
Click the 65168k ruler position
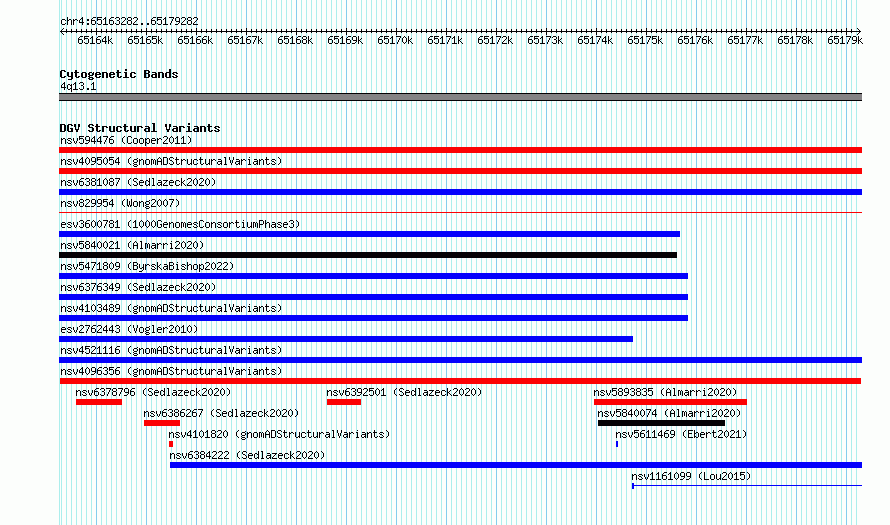[295, 40]
